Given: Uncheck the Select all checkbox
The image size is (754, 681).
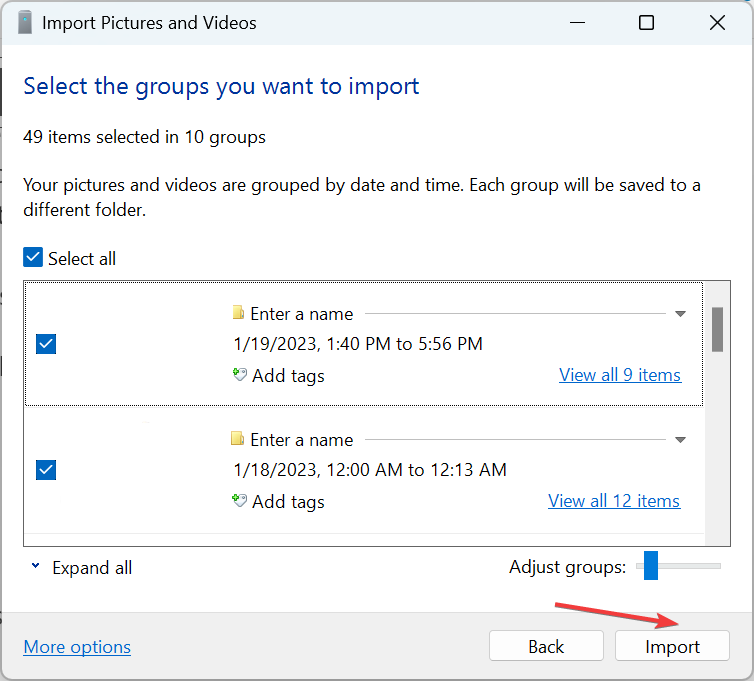Looking at the screenshot, I should (33, 257).
